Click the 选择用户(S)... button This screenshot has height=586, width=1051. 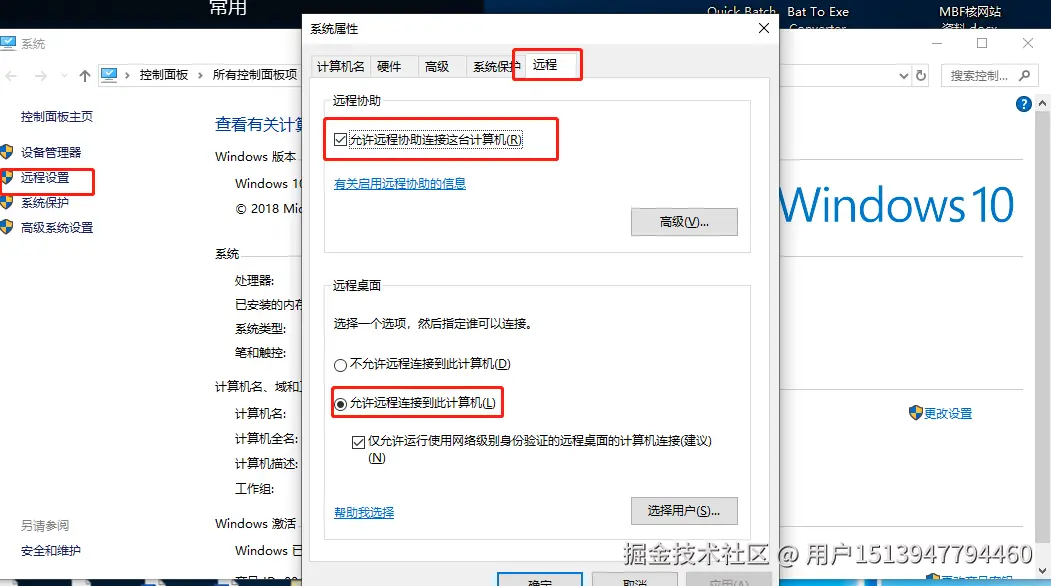684,511
